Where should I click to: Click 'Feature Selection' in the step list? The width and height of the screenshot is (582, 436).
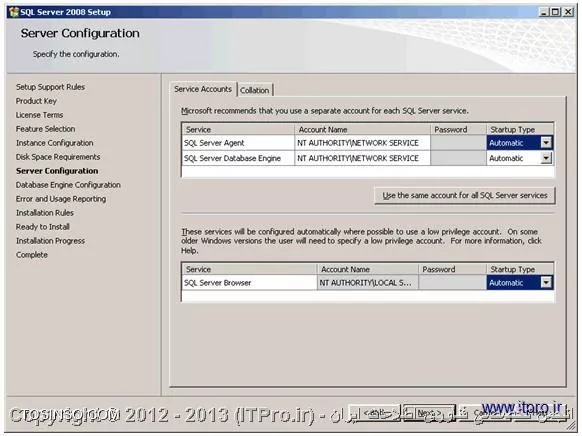[x=45, y=129]
